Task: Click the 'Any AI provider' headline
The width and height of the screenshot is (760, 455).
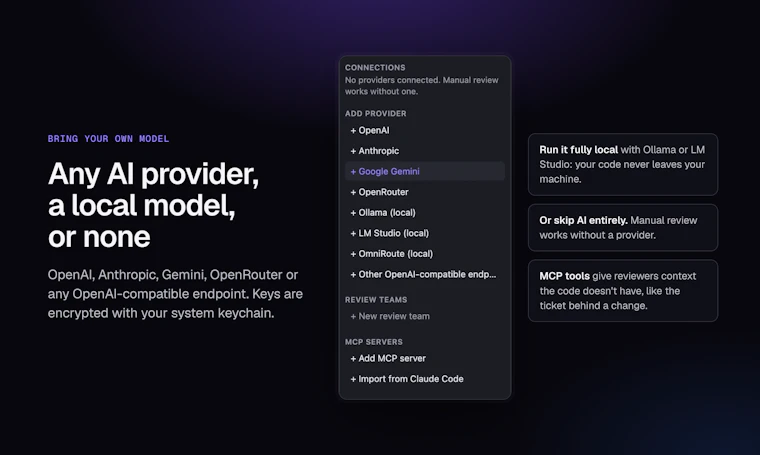Action: pos(153,205)
